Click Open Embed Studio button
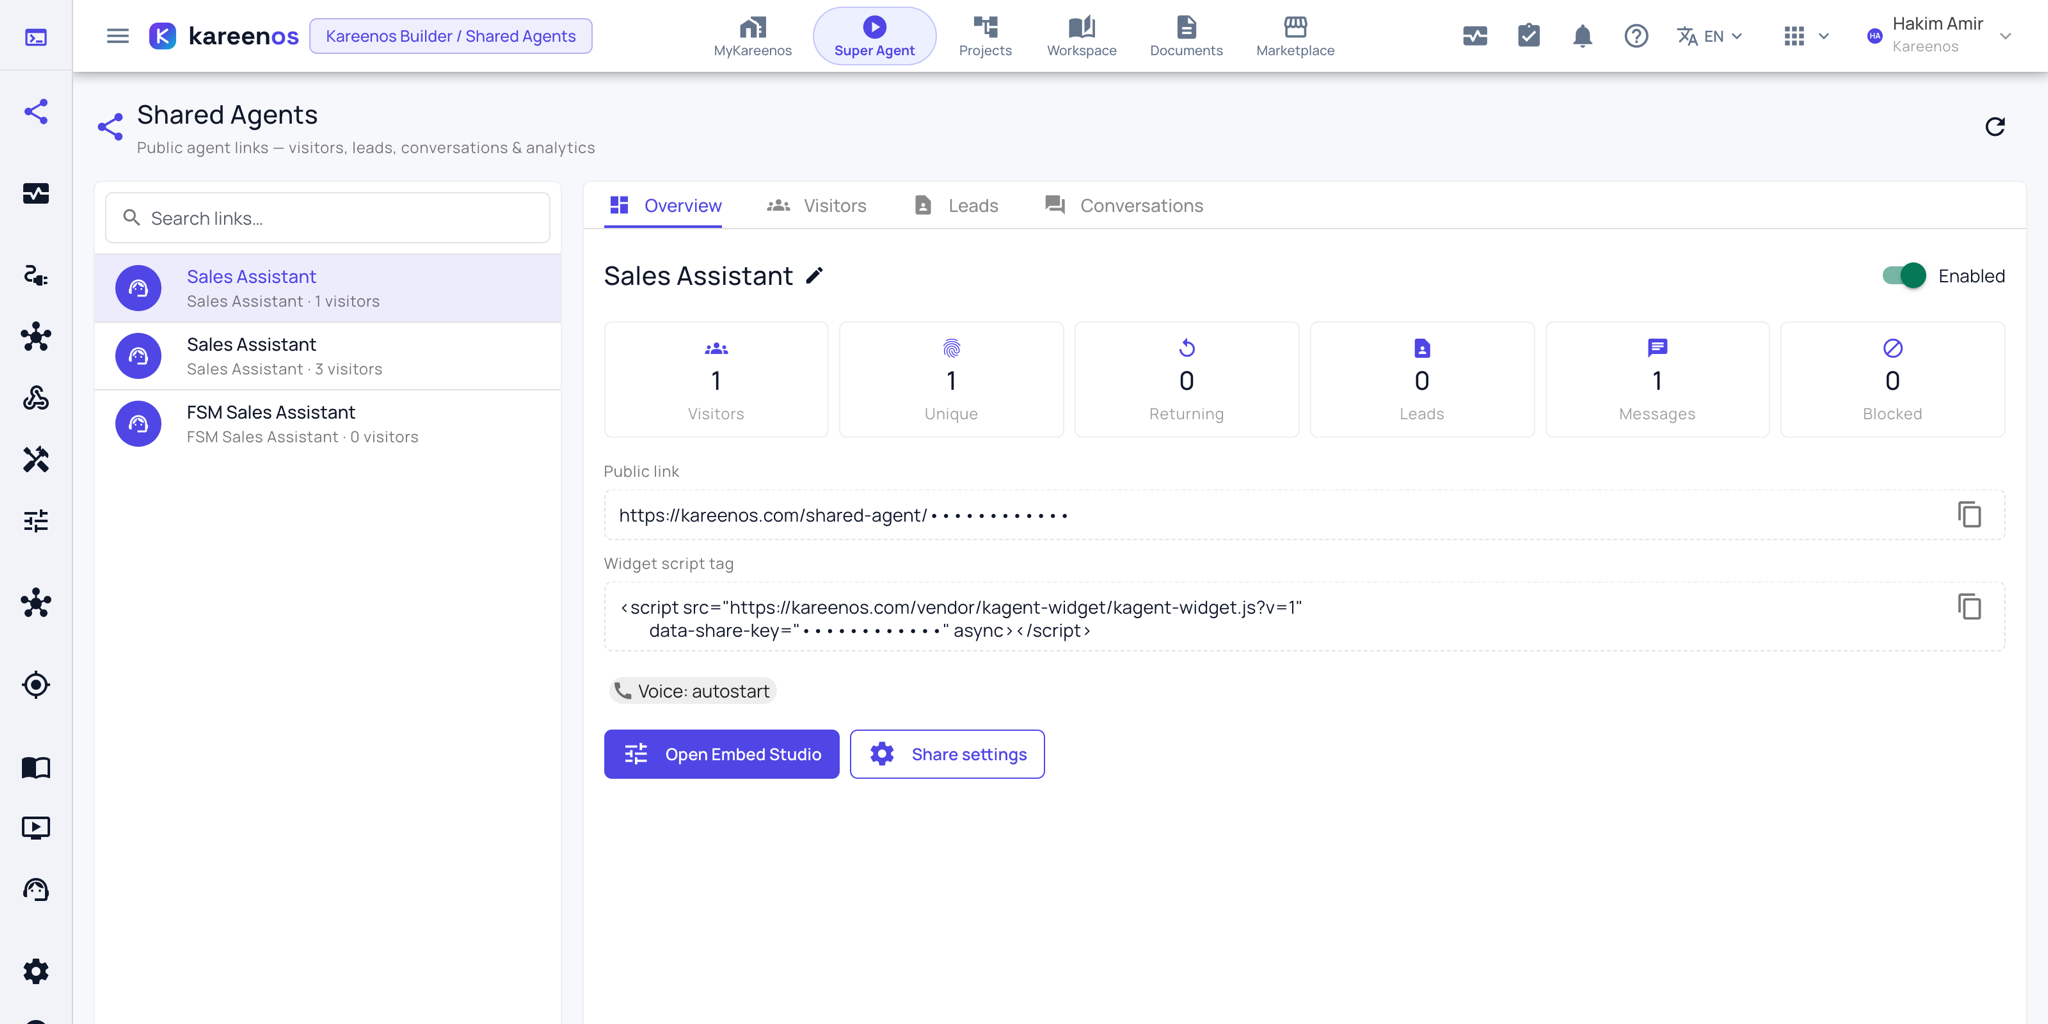The width and height of the screenshot is (2048, 1024). coord(721,754)
